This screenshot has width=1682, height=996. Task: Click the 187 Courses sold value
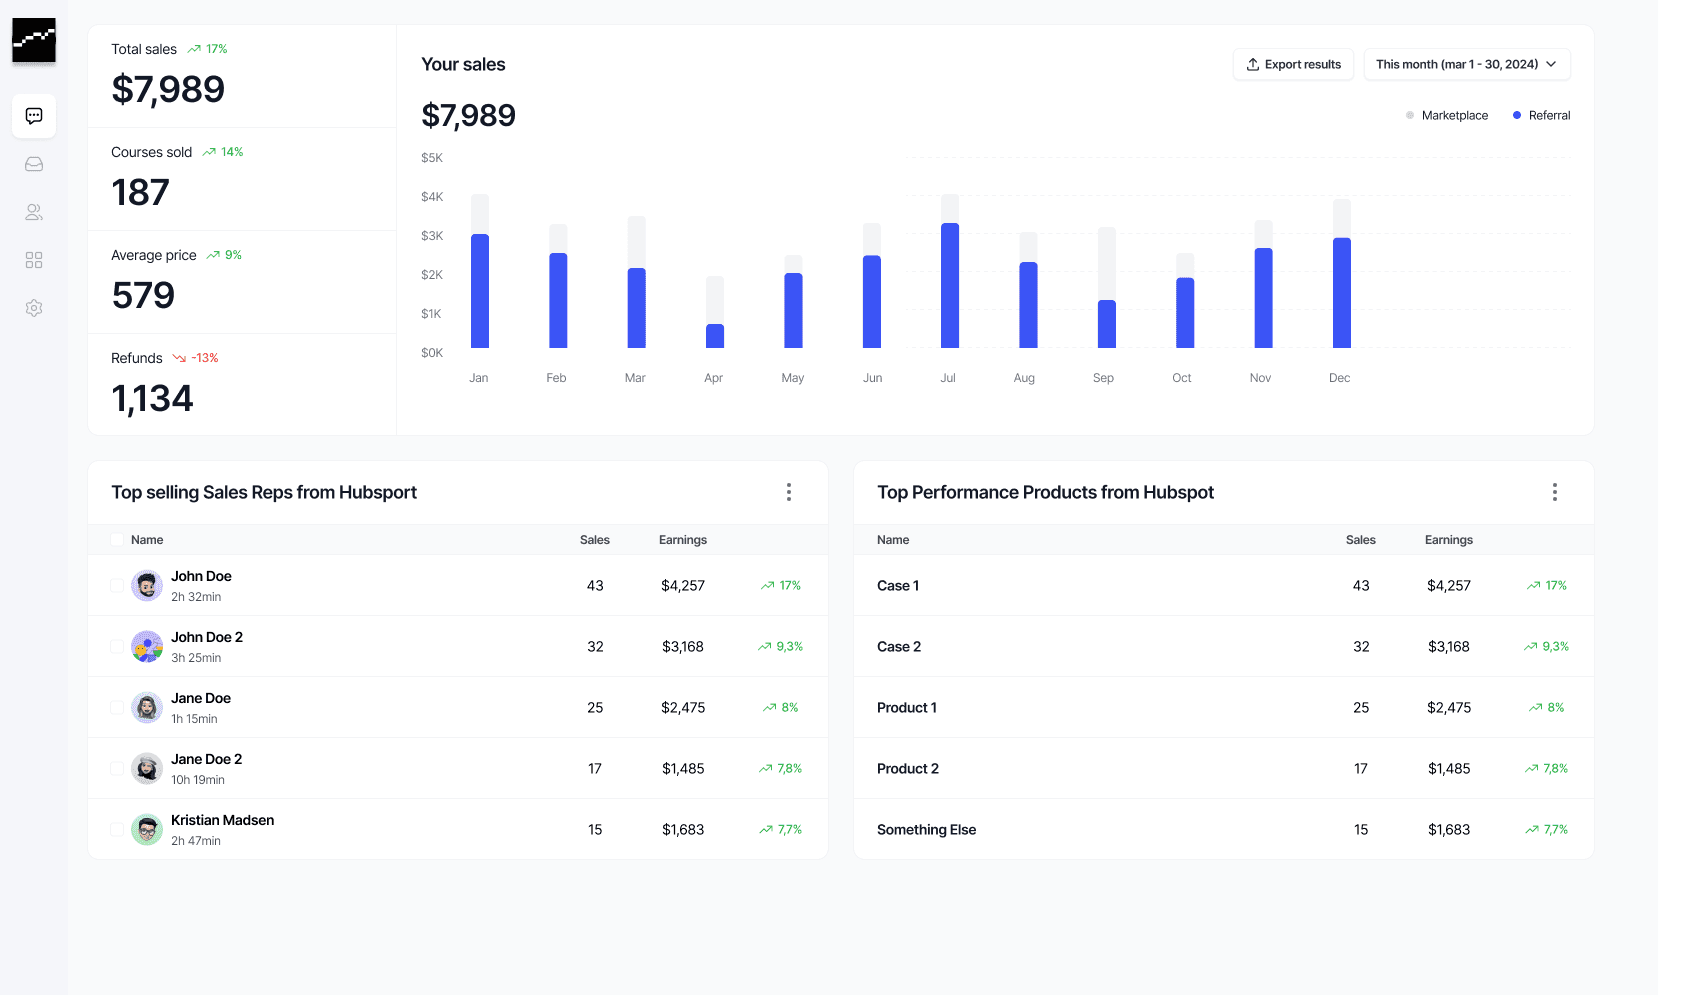click(x=141, y=193)
